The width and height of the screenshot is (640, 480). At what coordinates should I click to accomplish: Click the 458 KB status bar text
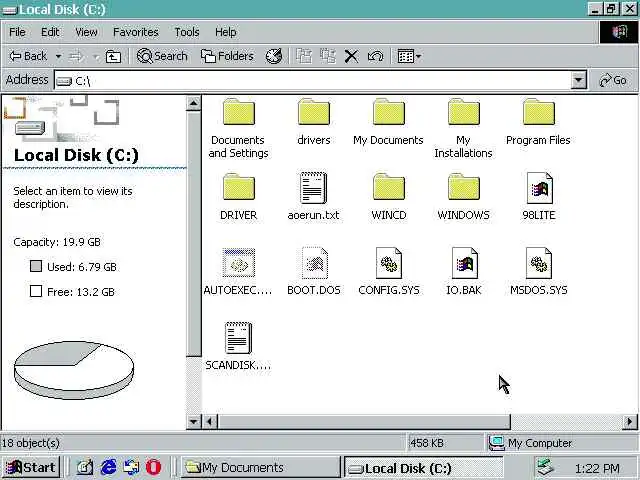coord(427,443)
